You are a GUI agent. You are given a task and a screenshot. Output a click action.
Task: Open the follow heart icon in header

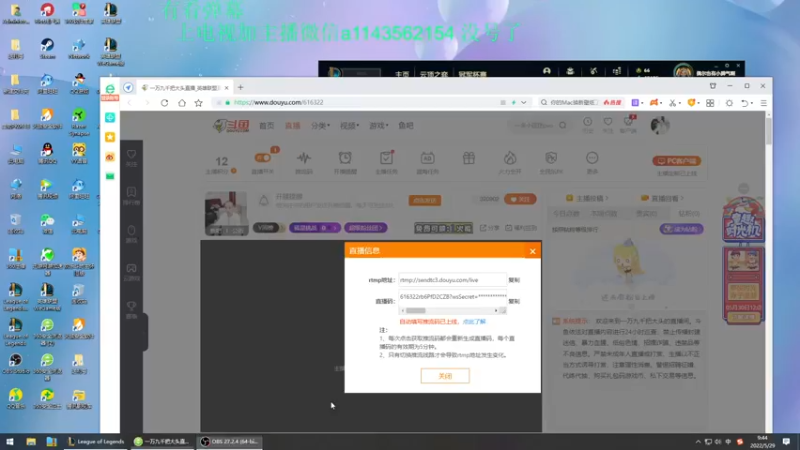pos(608,122)
